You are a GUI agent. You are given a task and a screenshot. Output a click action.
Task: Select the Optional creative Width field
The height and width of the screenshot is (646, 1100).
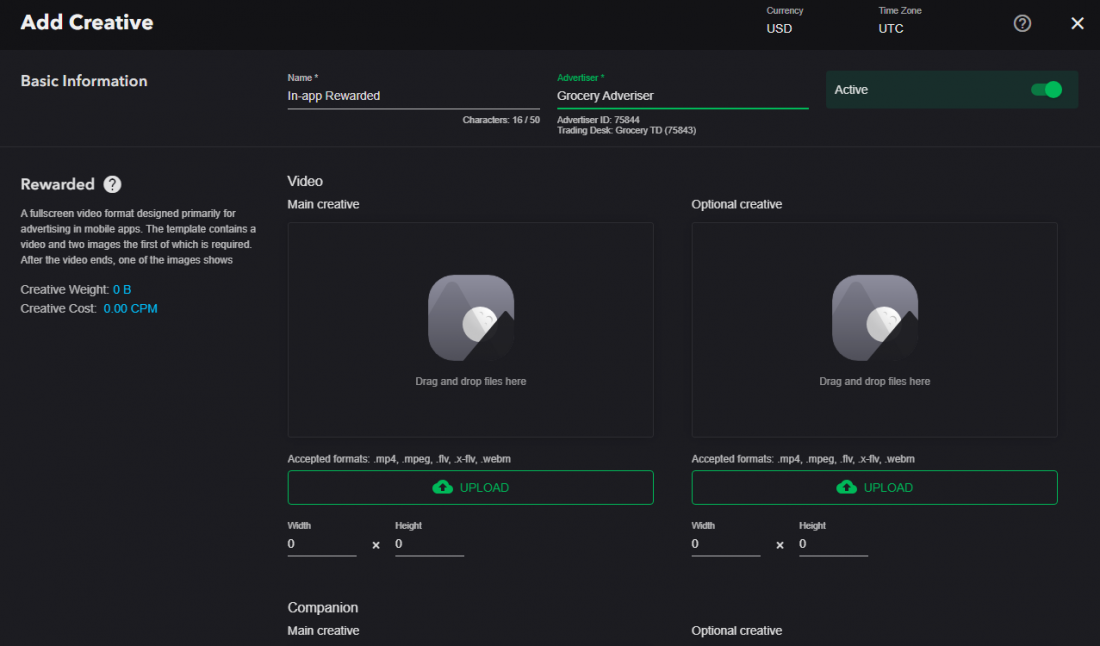(726, 544)
